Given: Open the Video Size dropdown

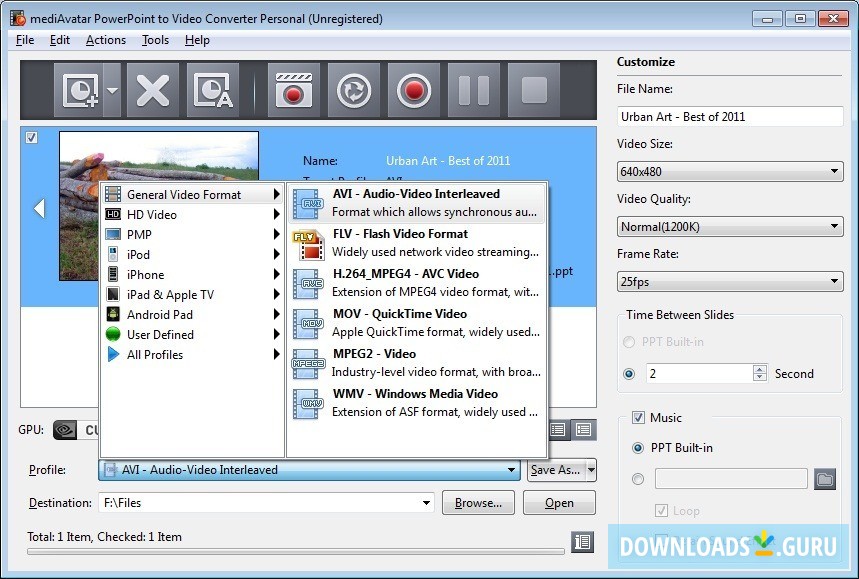Looking at the screenshot, I should 730,172.
